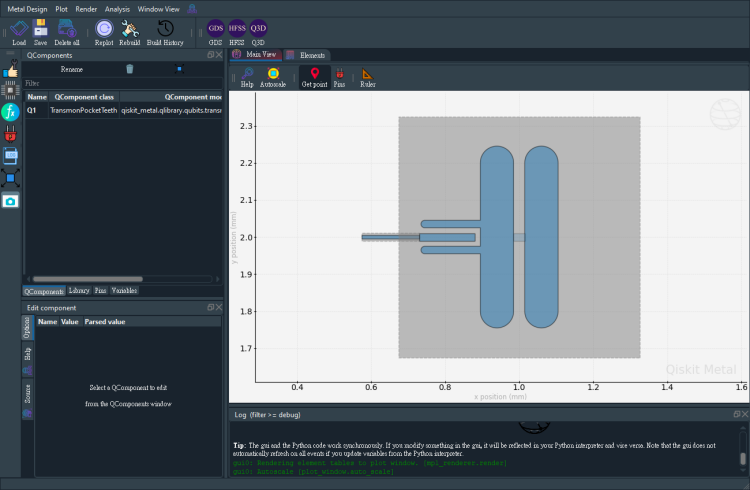Open the Analysis menu
This screenshot has width=750, height=490.
117,9
